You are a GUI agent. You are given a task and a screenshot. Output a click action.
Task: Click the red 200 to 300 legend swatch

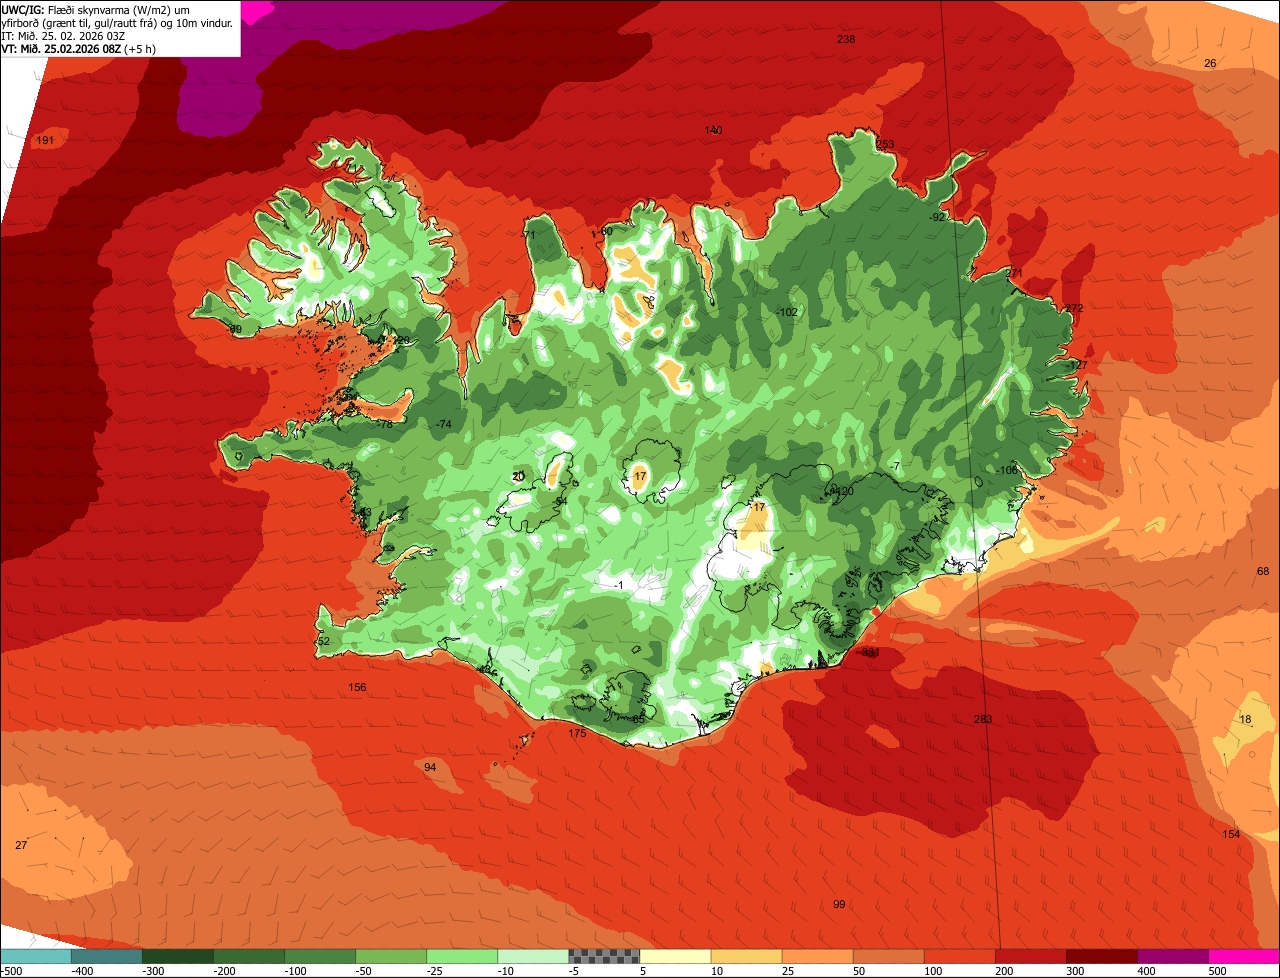click(1030, 956)
